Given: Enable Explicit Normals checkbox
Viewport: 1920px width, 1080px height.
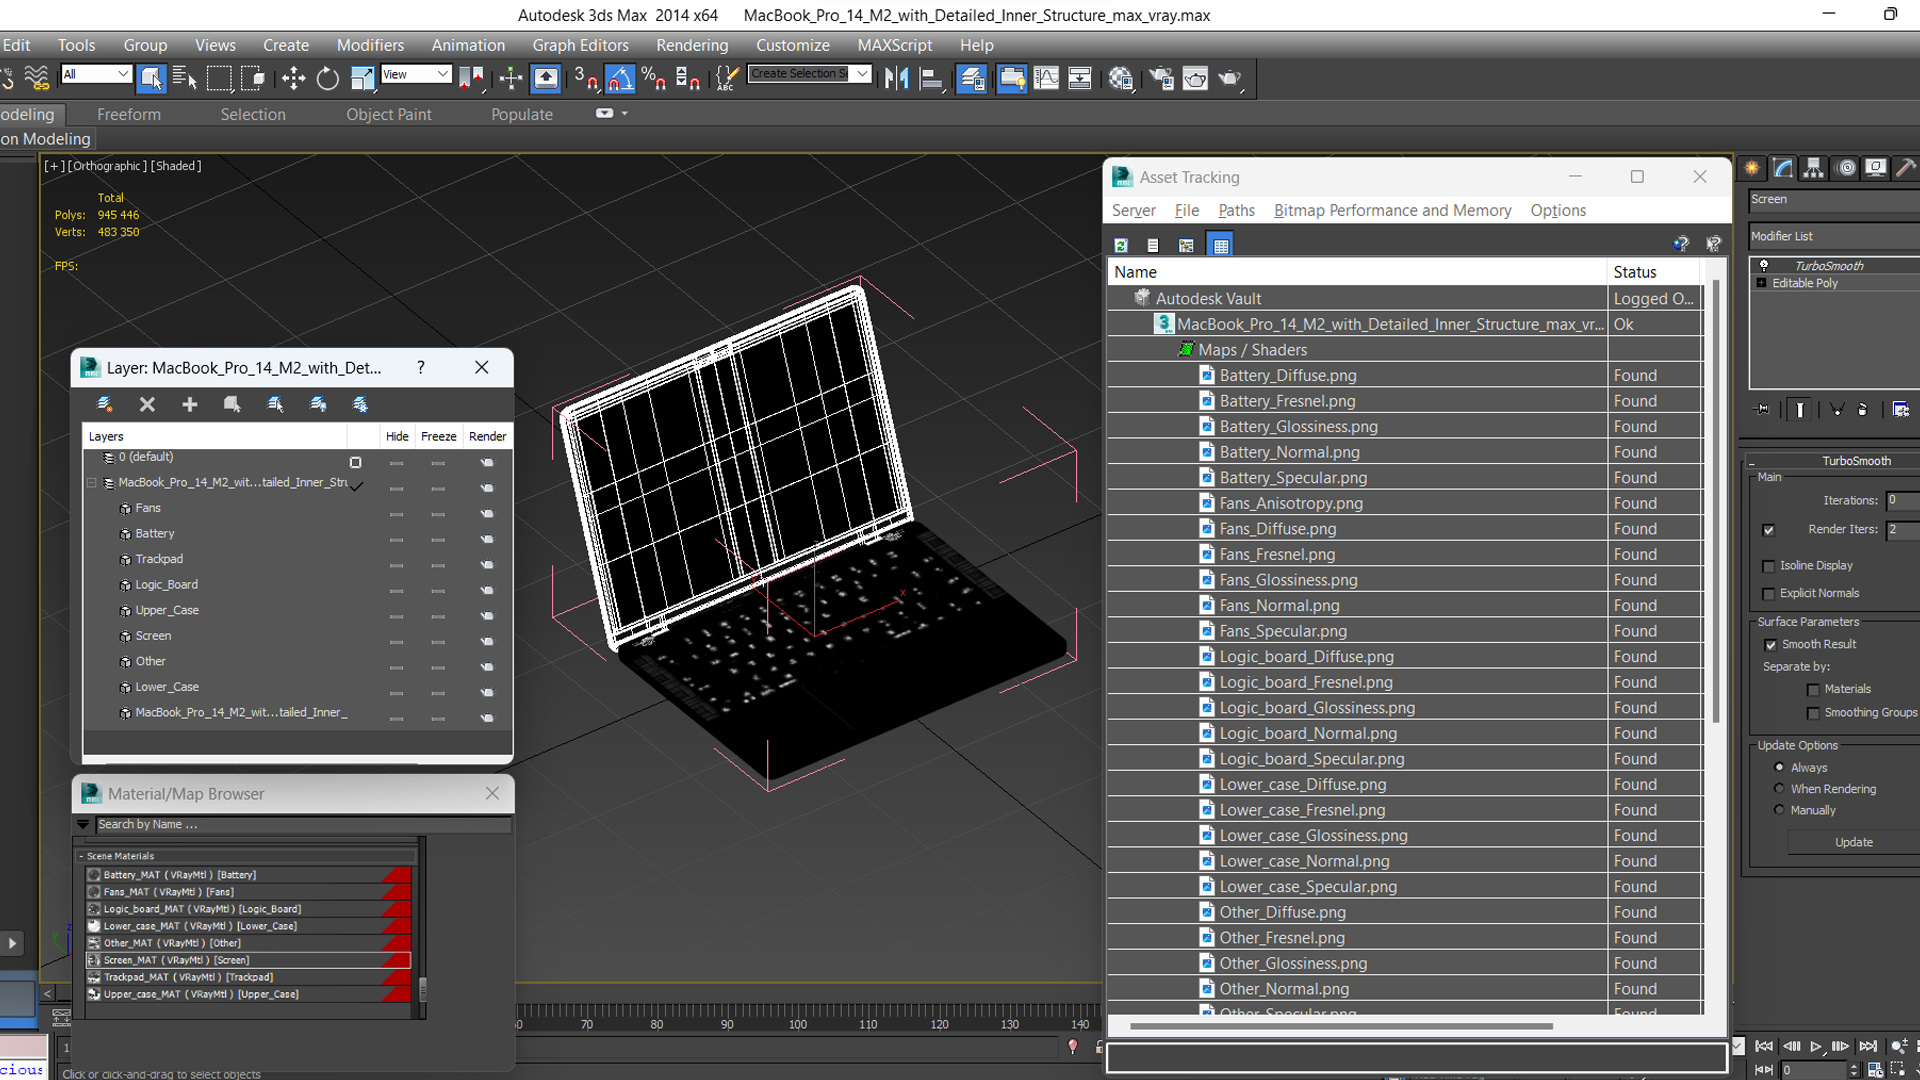Looking at the screenshot, I should point(1768,594).
